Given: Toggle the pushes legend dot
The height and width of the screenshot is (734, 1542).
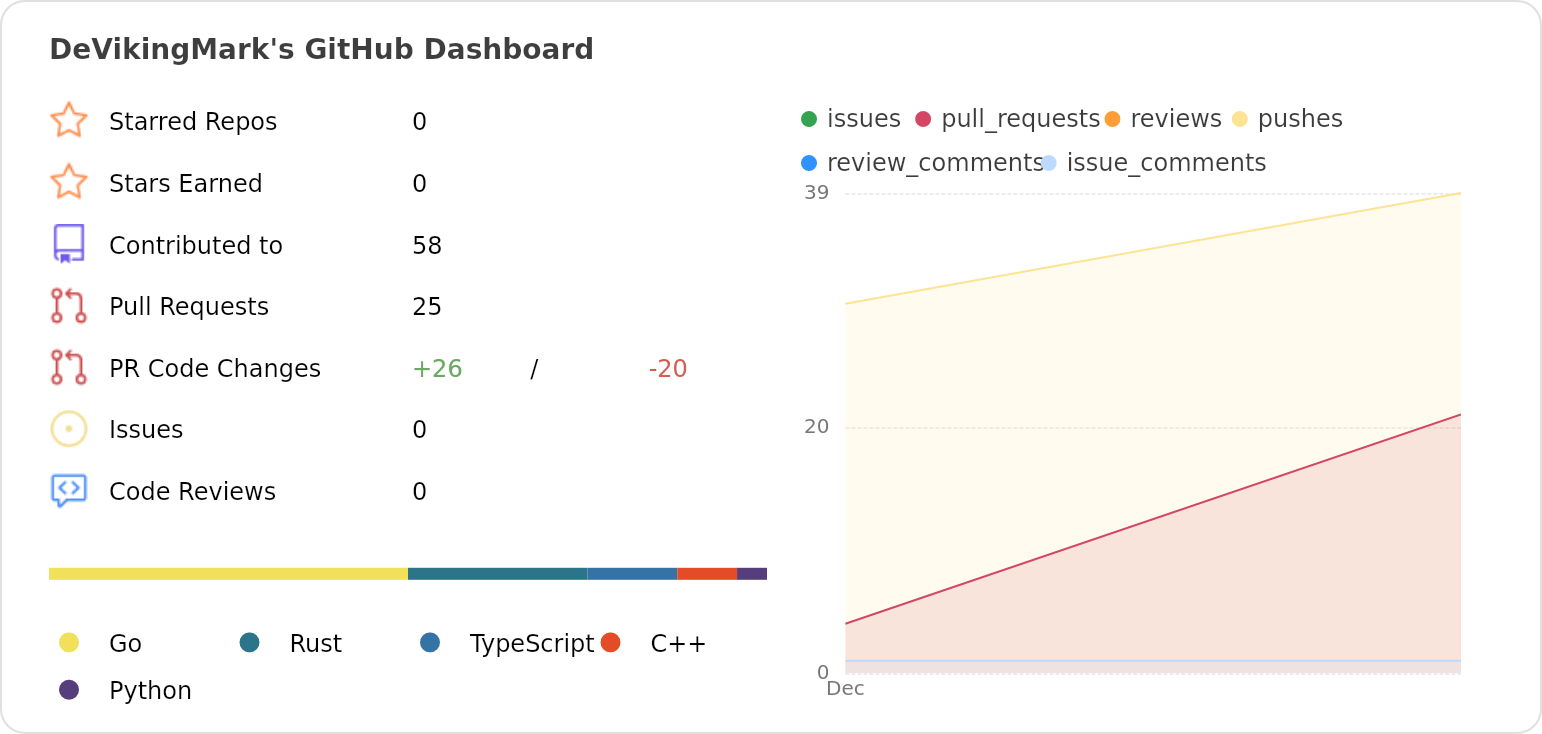Looking at the screenshot, I should click(1240, 119).
